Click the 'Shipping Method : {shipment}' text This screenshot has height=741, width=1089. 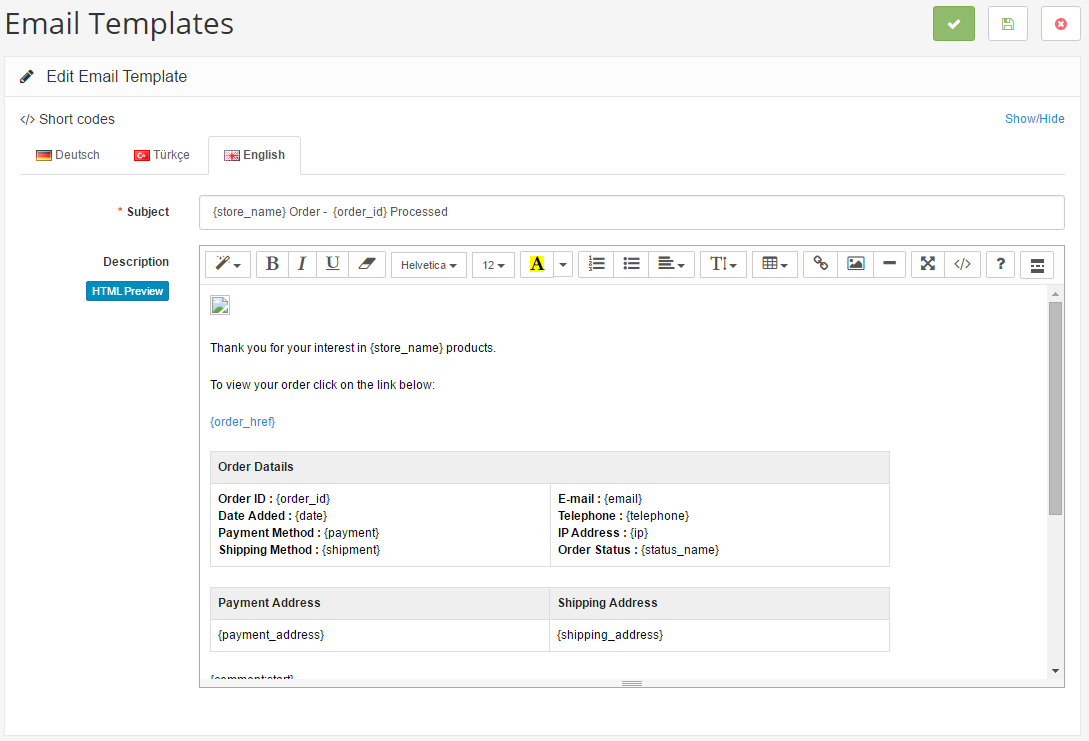pyautogui.click(x=299, y=550)
